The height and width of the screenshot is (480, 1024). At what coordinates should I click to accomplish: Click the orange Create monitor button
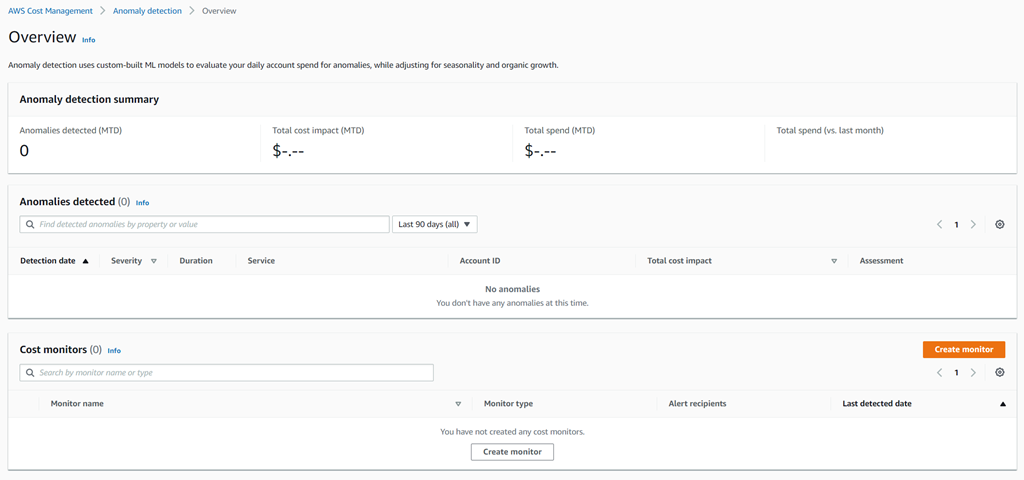[963, 350]
